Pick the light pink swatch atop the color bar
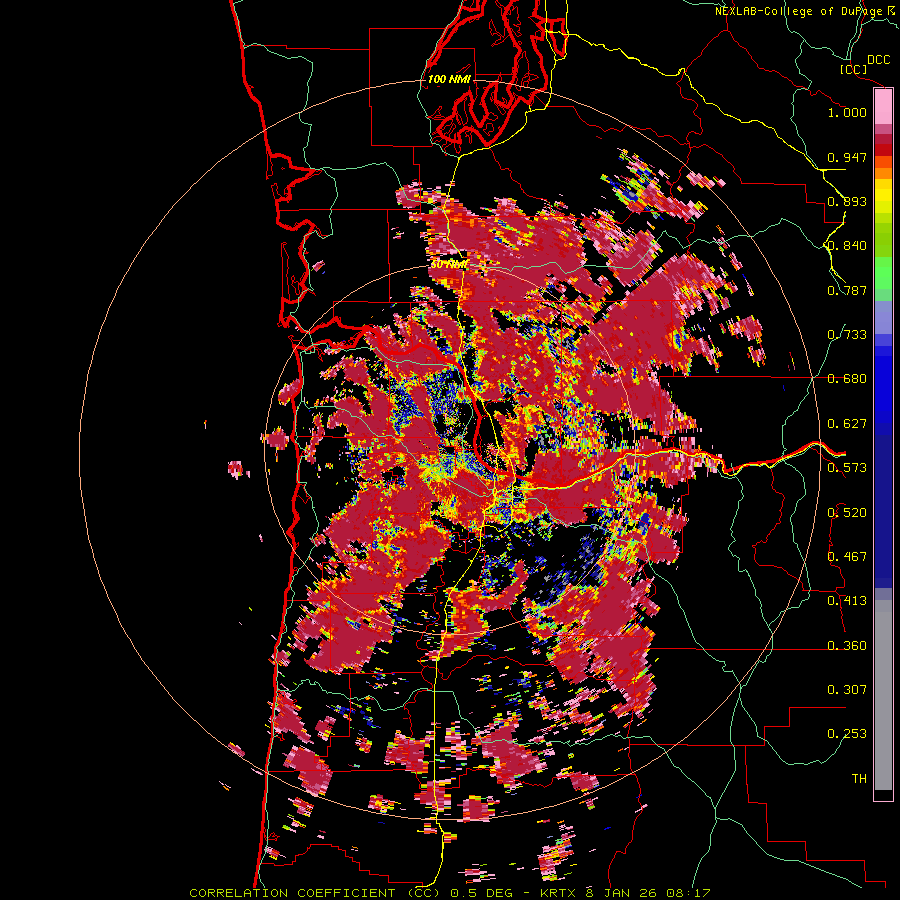Screen dimensions: 900x900 (x=883, y=107)
